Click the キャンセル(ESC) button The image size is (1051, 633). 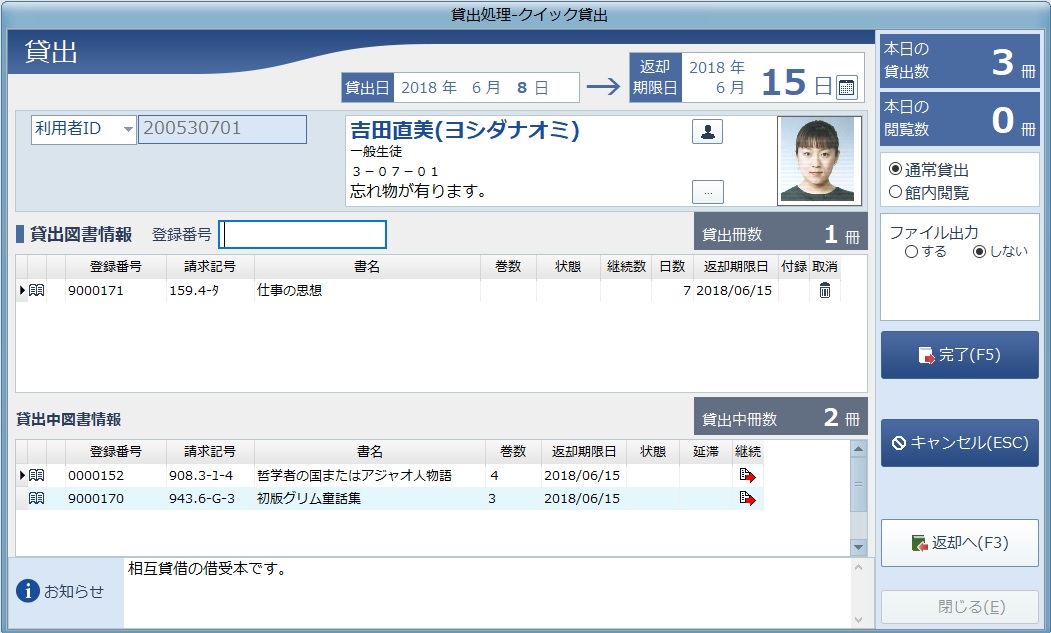tap(959, 443)
